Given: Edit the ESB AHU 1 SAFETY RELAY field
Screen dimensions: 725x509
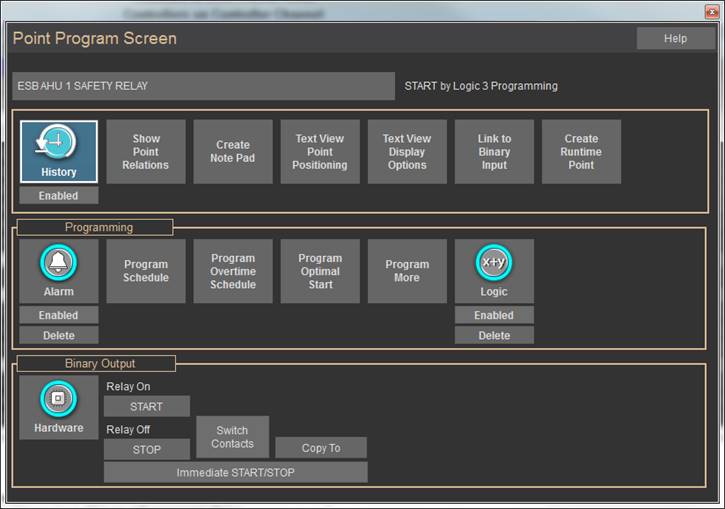Looking at the screenshot, I should tap(203, 86).
